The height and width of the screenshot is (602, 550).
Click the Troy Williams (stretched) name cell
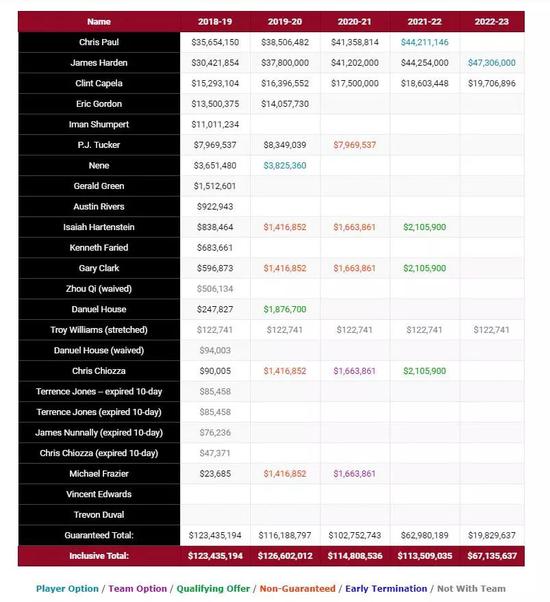tap(99, 330)
